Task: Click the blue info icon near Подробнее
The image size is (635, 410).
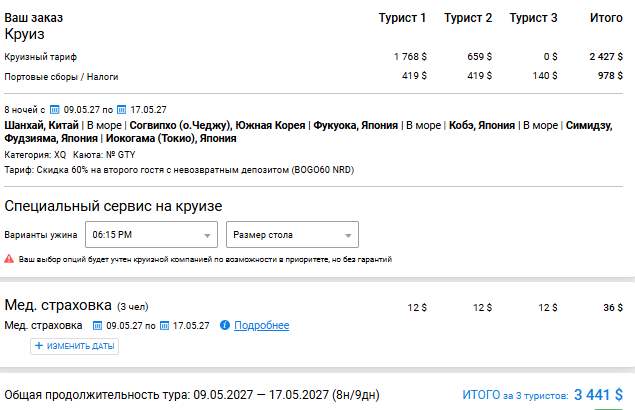Action: 225,325
